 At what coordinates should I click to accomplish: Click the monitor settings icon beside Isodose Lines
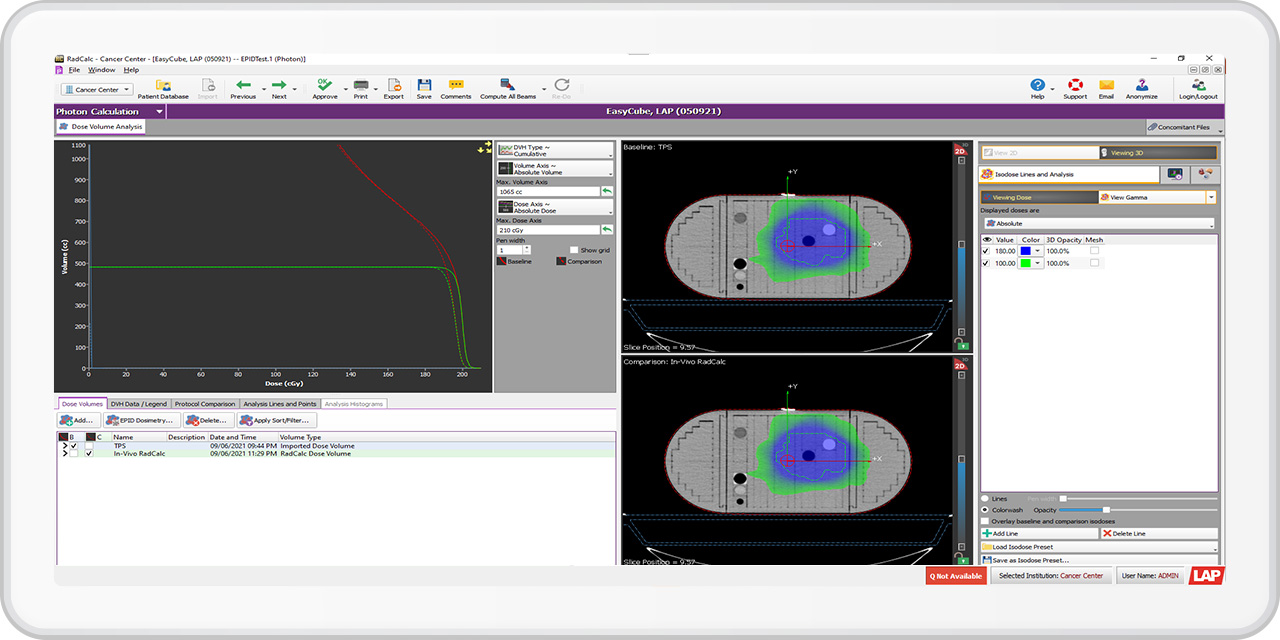tap(1175, 174)
